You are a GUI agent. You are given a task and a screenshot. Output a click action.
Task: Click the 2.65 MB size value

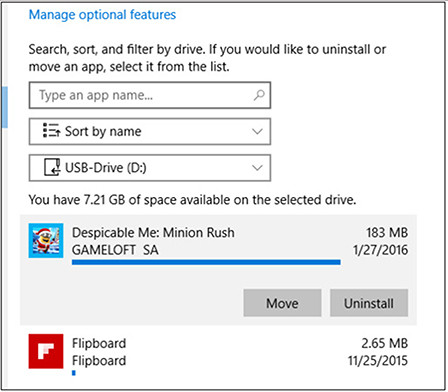click(384, 343)
